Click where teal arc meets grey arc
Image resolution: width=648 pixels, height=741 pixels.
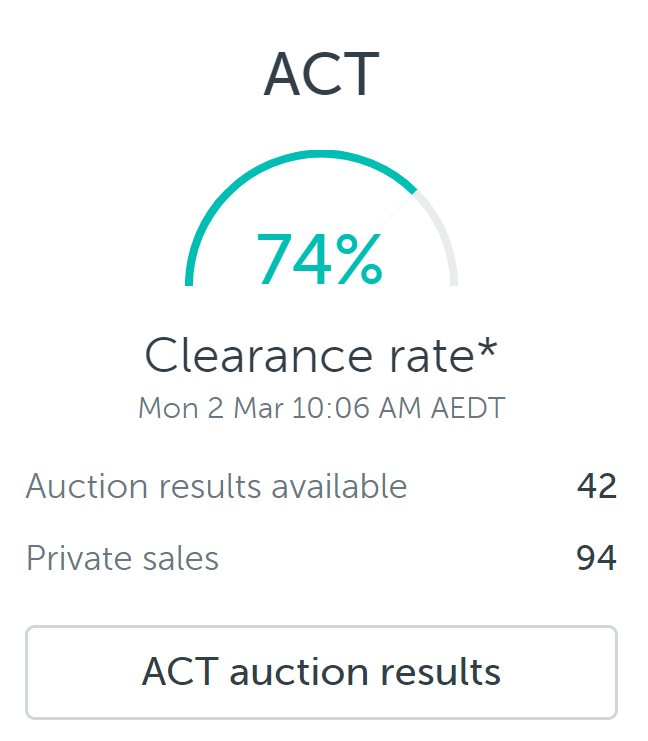[415, 191]
